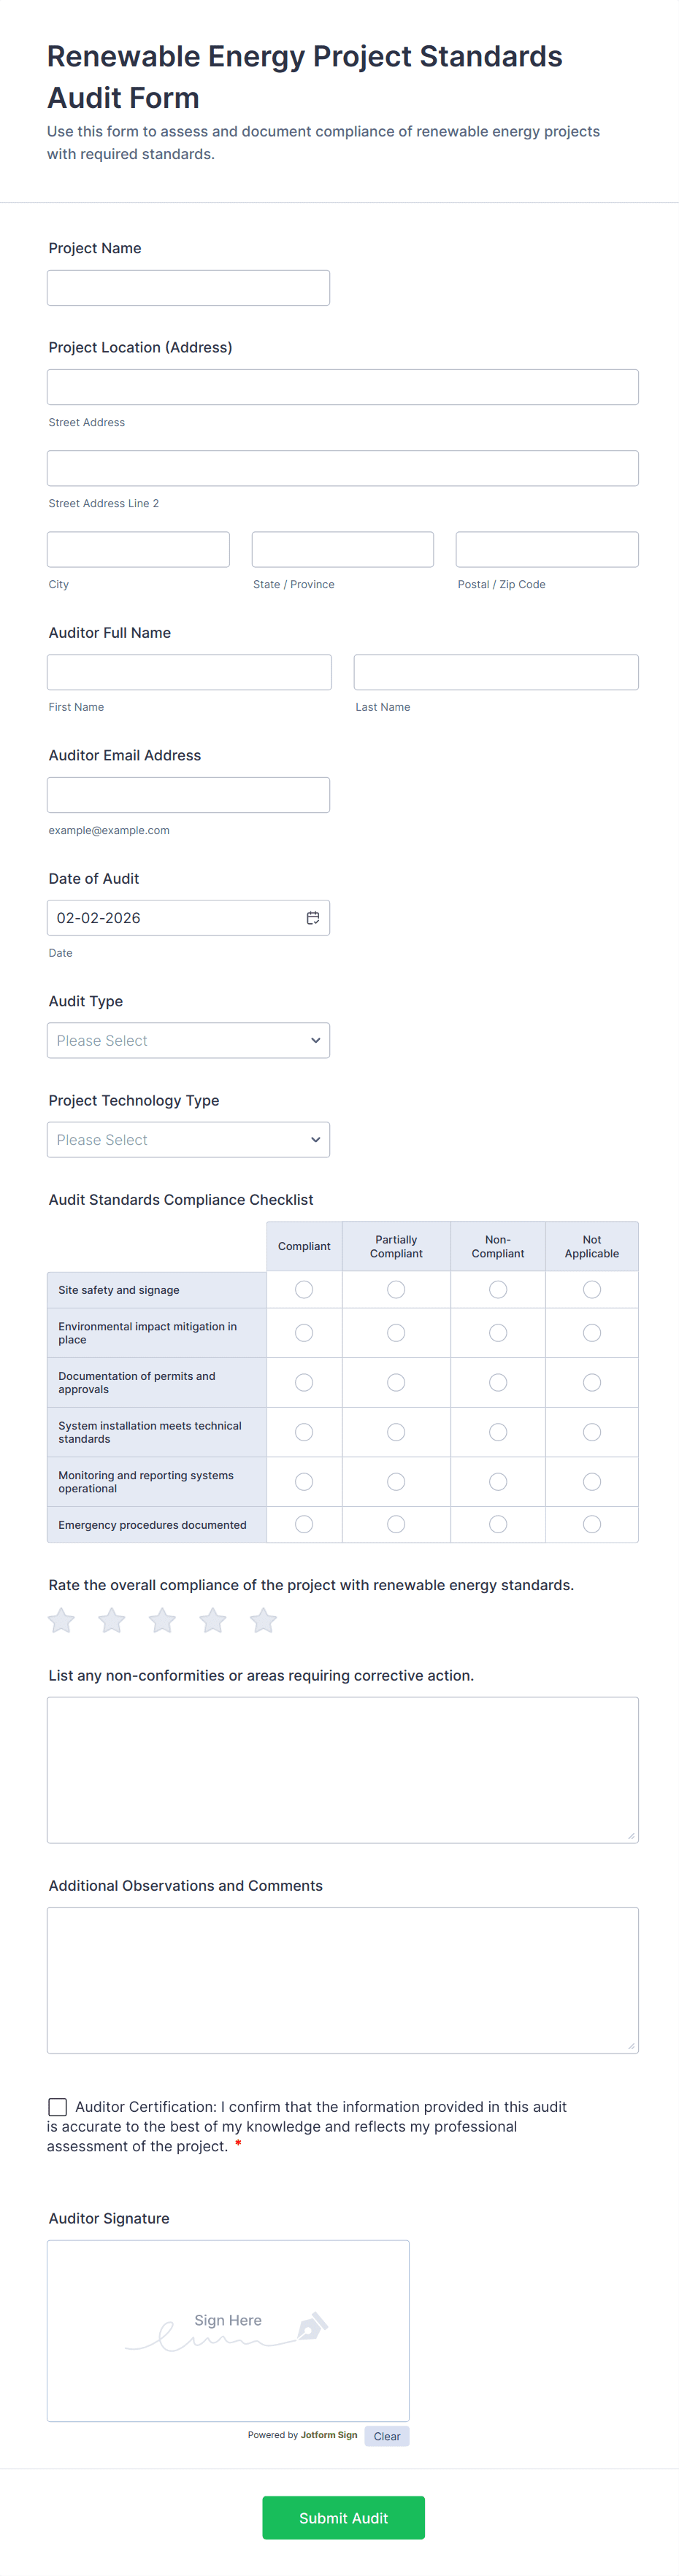Set Environmental impact mitigation to Partially Compliant

coord(396,1333)
